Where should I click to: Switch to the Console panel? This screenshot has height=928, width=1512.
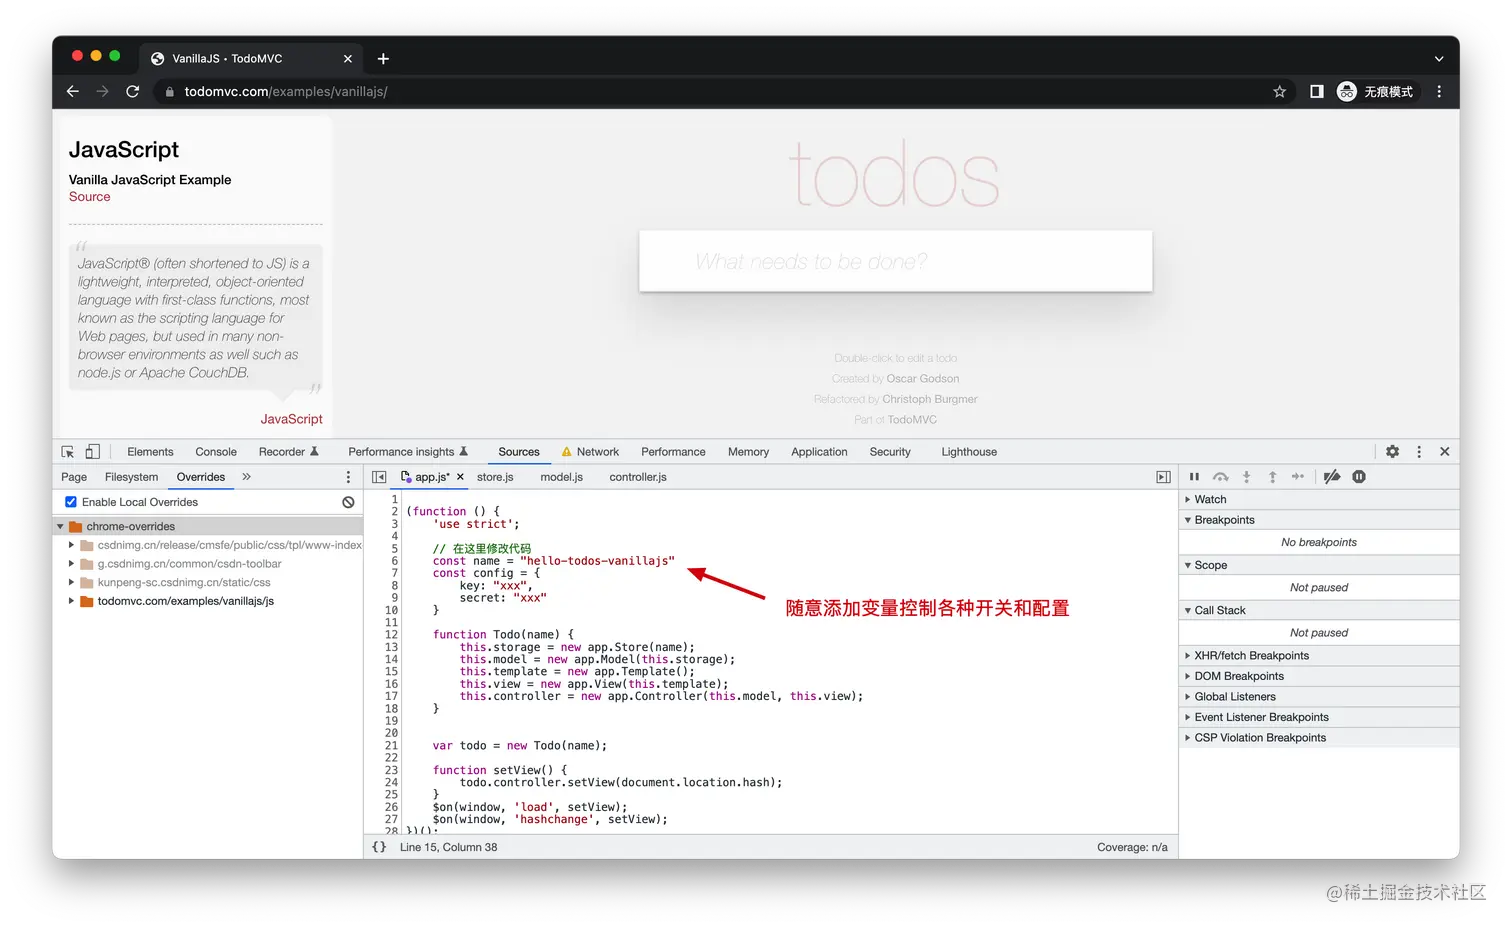point(216,452)
